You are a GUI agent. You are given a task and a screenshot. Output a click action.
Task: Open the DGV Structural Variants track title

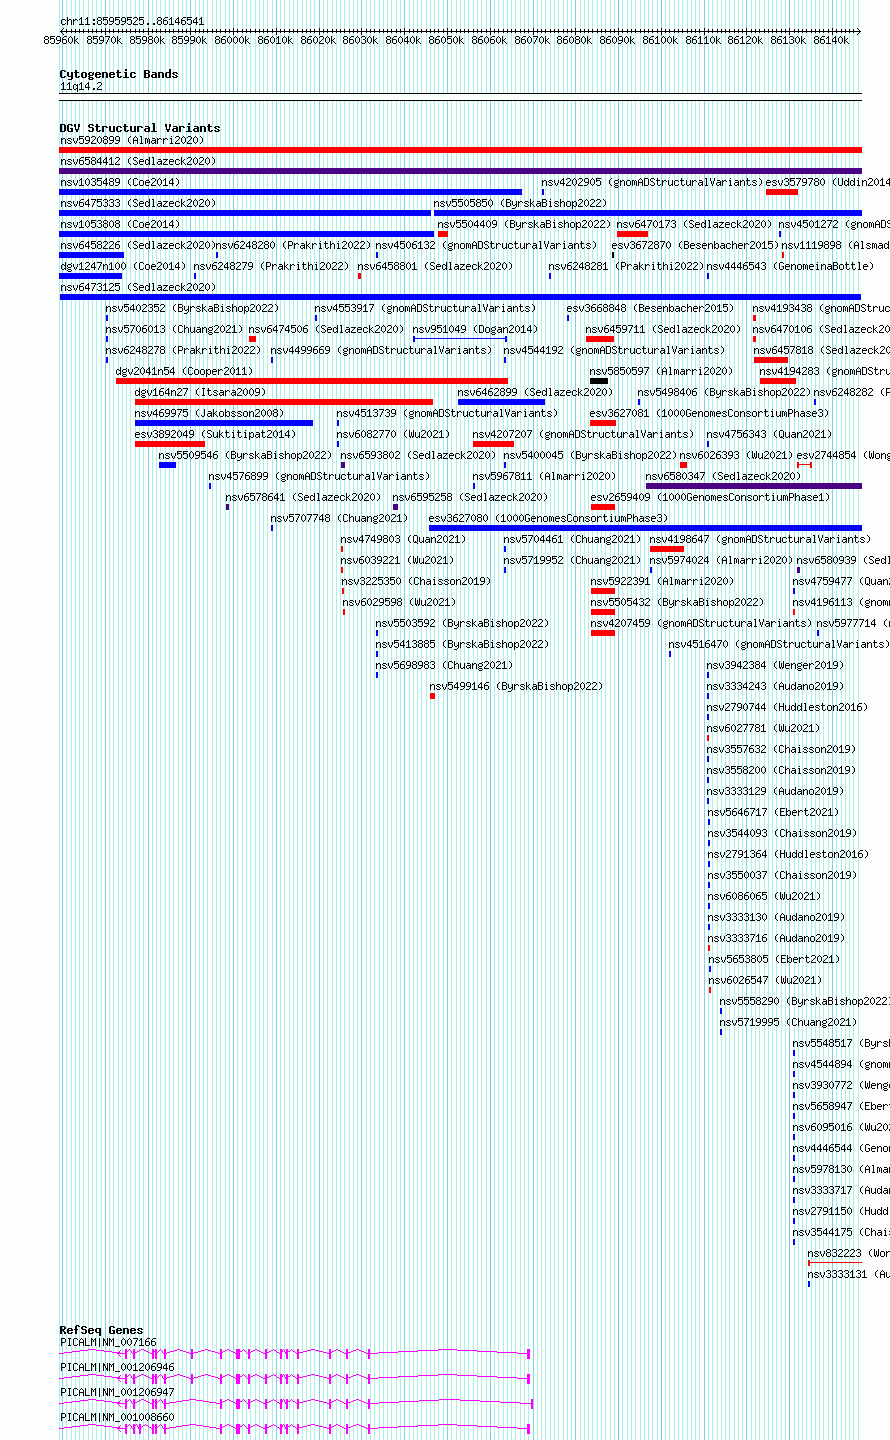140,128
